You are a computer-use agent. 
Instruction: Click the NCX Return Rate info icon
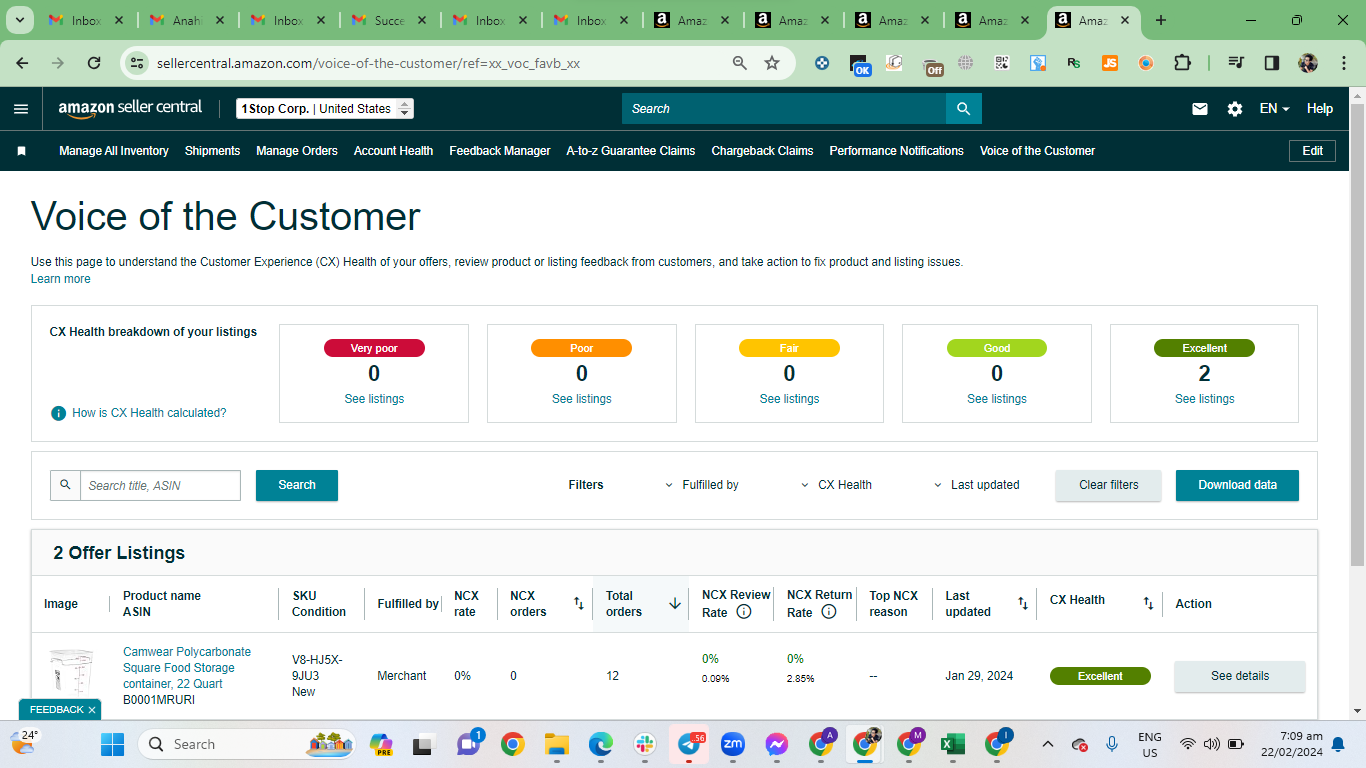(829, 612)
